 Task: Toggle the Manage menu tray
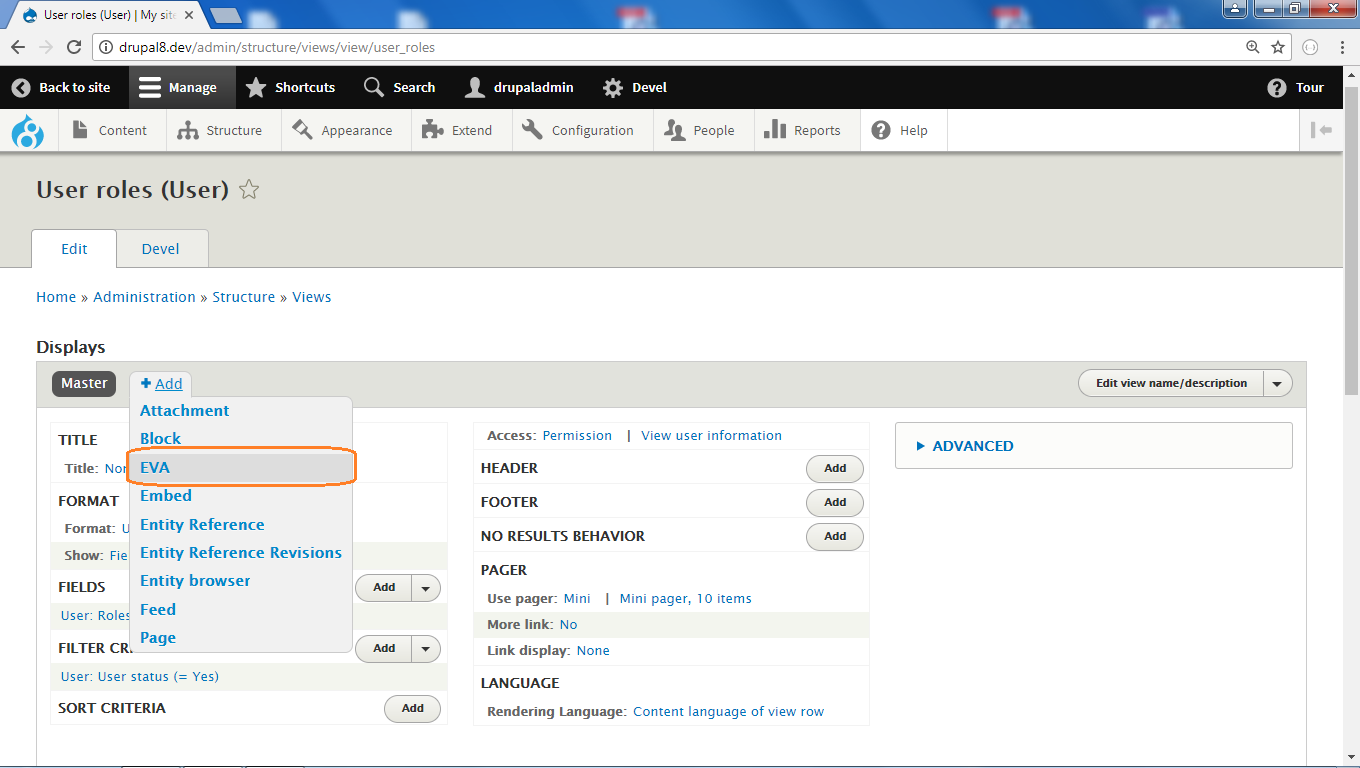coord(178,88)
